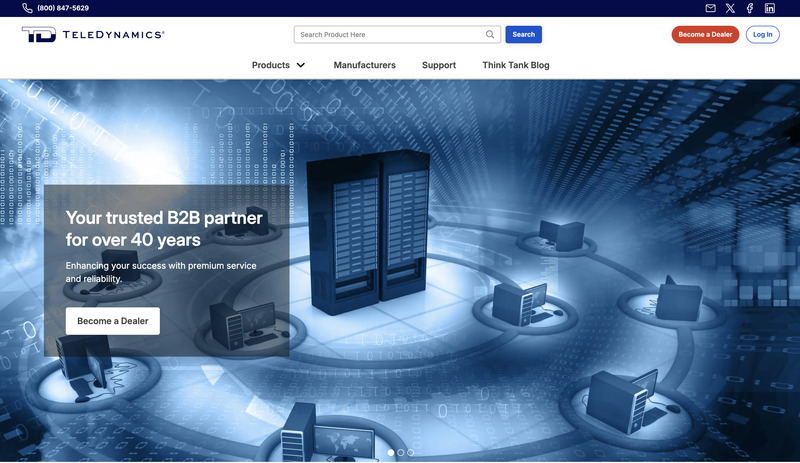Switch to the second carousel slide dot
This screenshot has height=463, width=800.
tap(401, 452)
